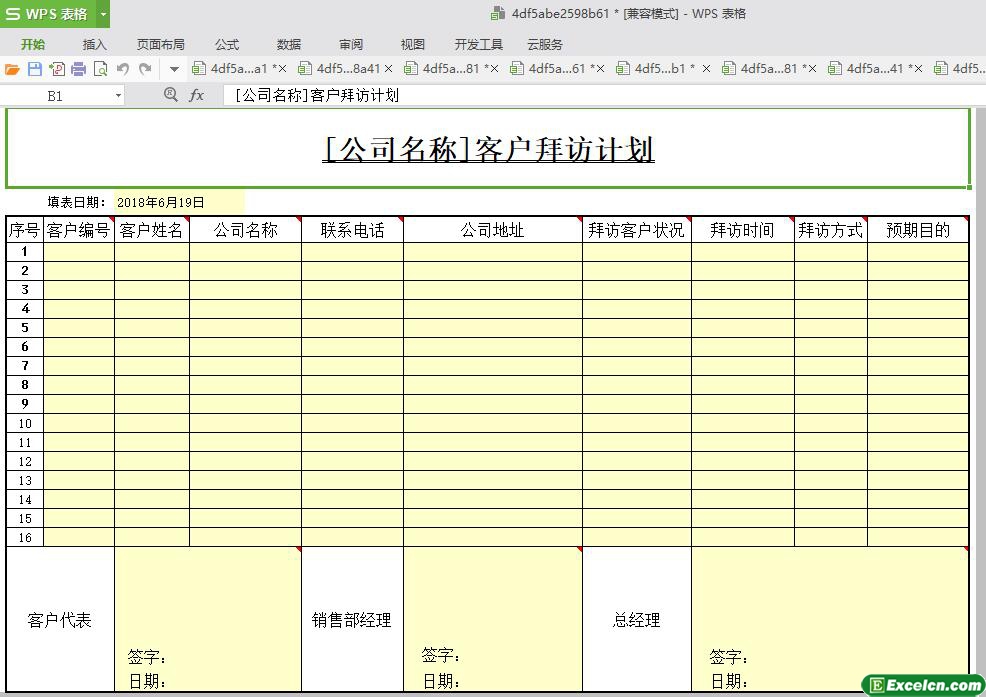Viewport: 986px width, 697px height.
Task: Close the 4df5a...a1 document tab
Action: click(281, 69)
